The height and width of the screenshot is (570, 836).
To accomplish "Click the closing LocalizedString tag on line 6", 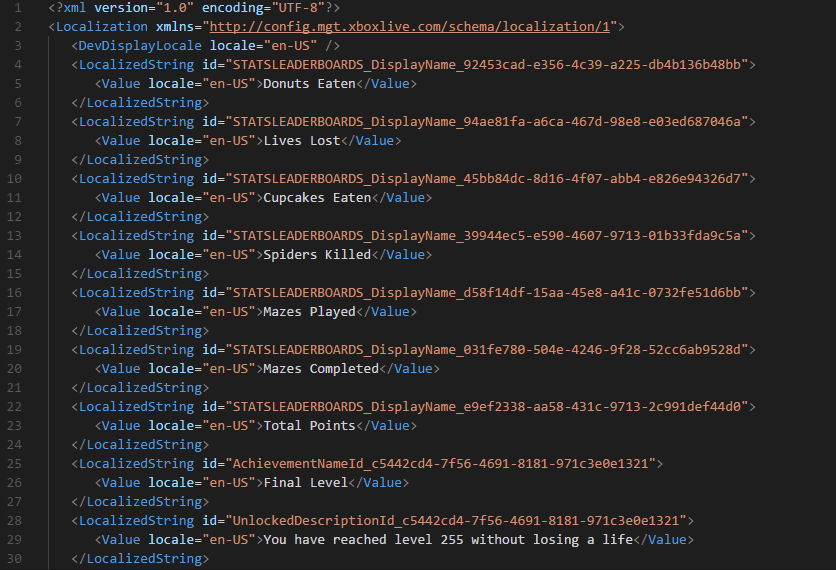I will (140, 103).
